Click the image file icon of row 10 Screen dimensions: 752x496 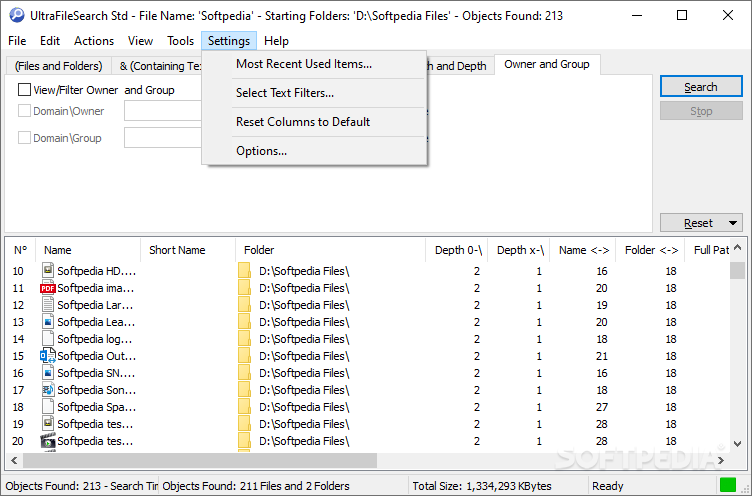click(47, 271)
